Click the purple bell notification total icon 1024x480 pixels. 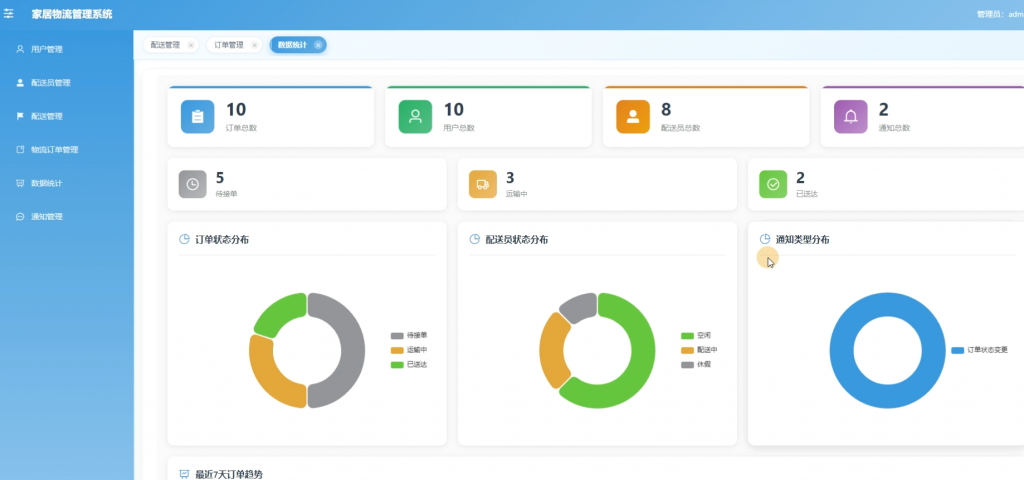(851, 117)
